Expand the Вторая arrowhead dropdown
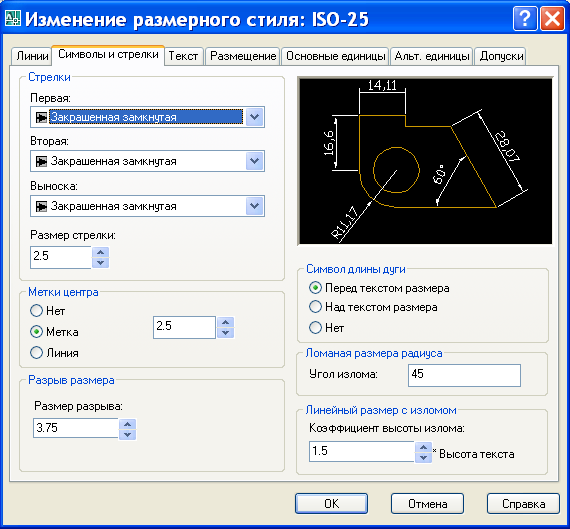 click(254, 161)
